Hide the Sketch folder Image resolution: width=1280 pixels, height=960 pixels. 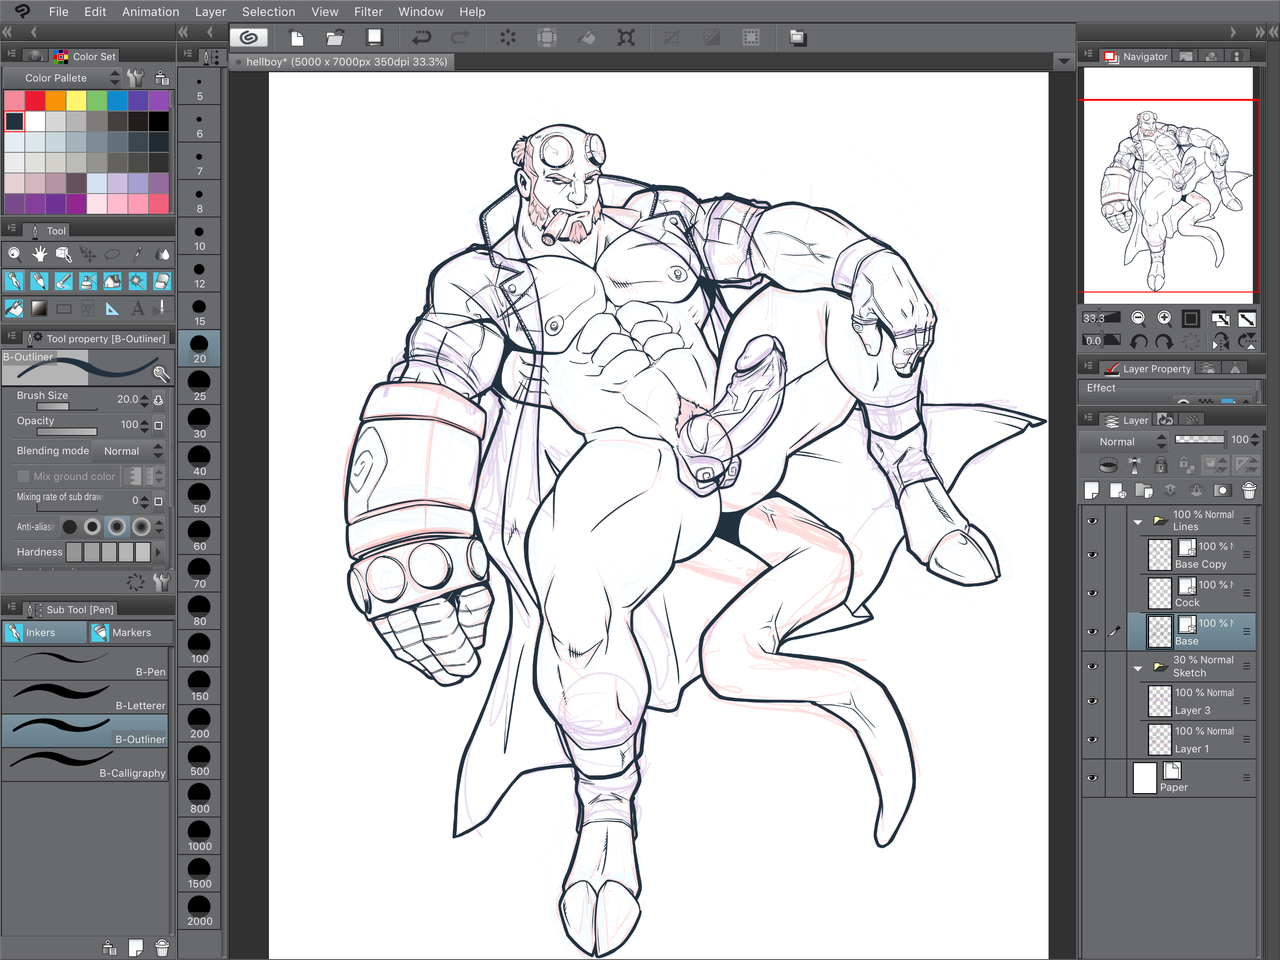tap(1092, 667)
